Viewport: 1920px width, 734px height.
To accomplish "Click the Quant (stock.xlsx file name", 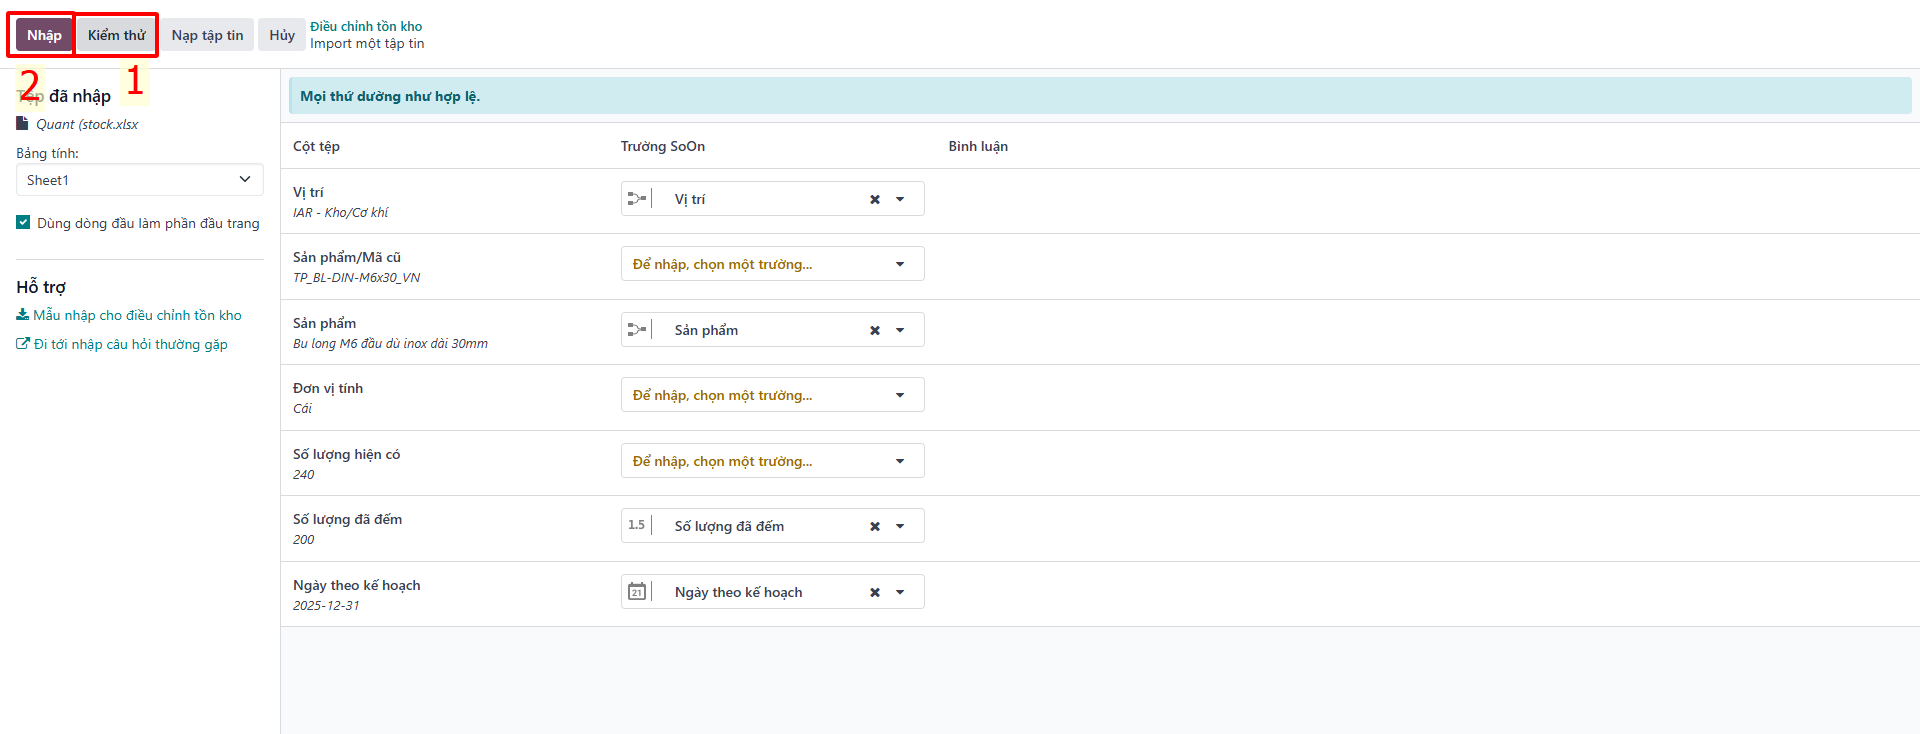I will coord(87,124).
